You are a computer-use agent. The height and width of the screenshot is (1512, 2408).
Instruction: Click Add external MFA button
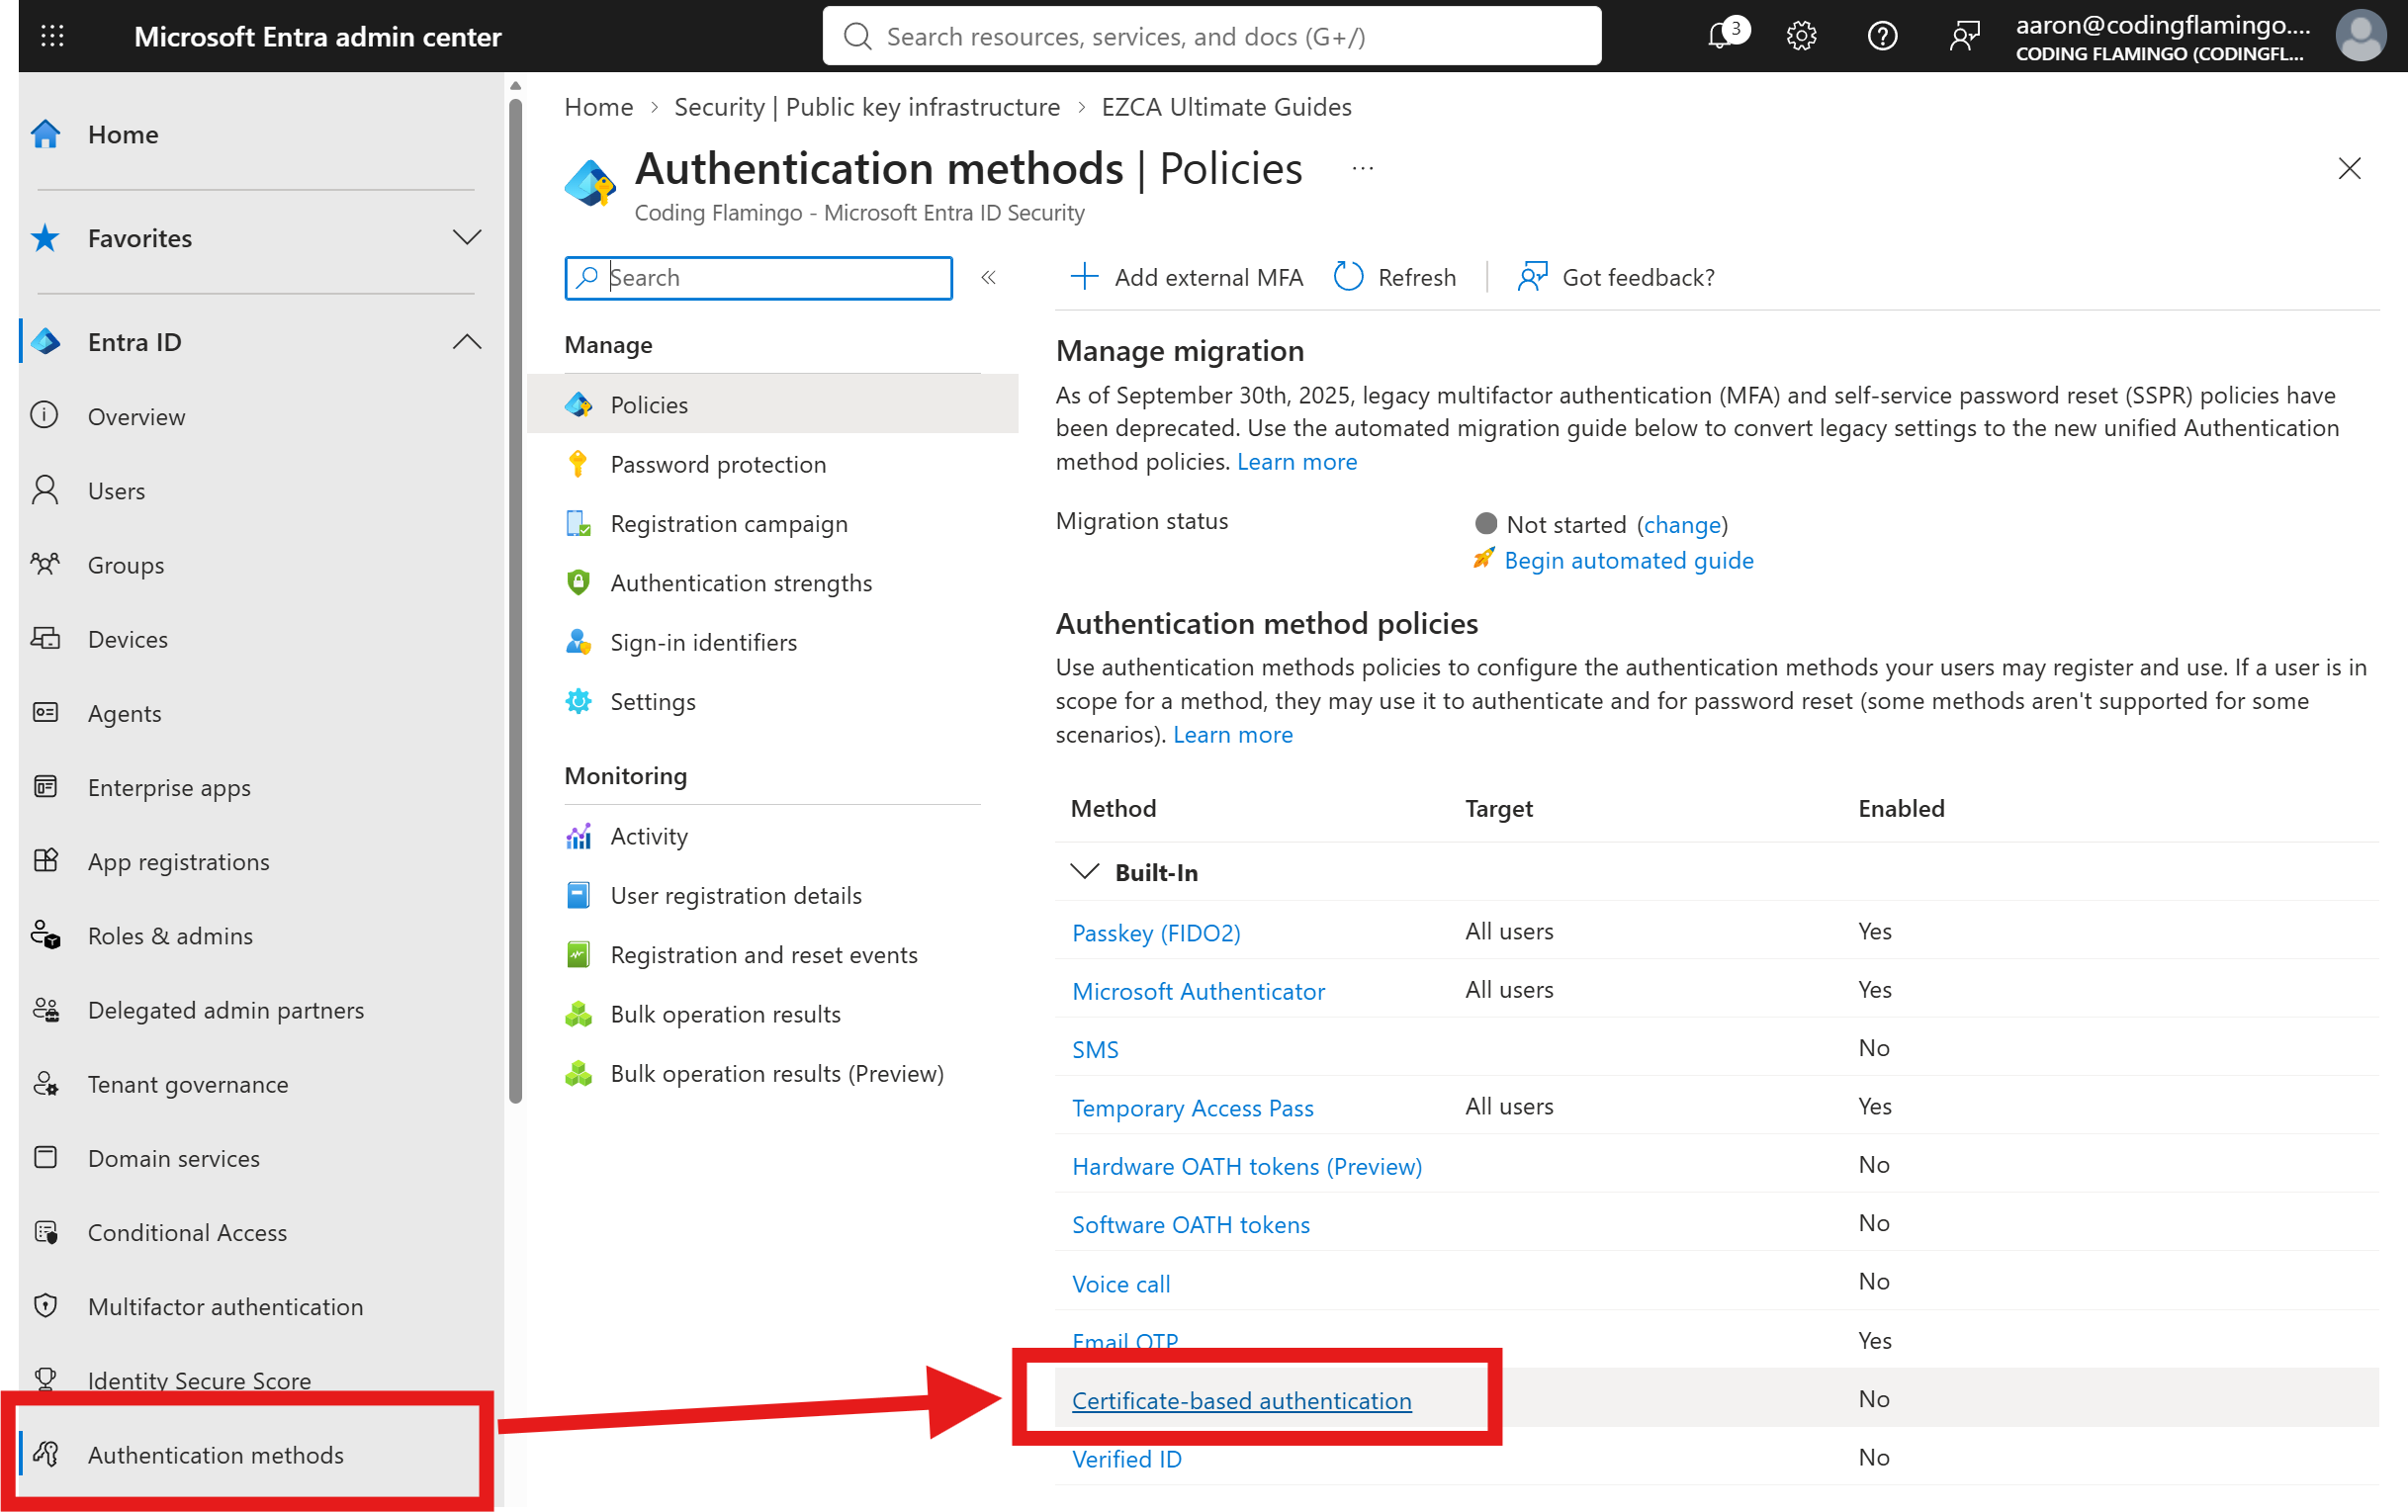(x=1186, y=277)
